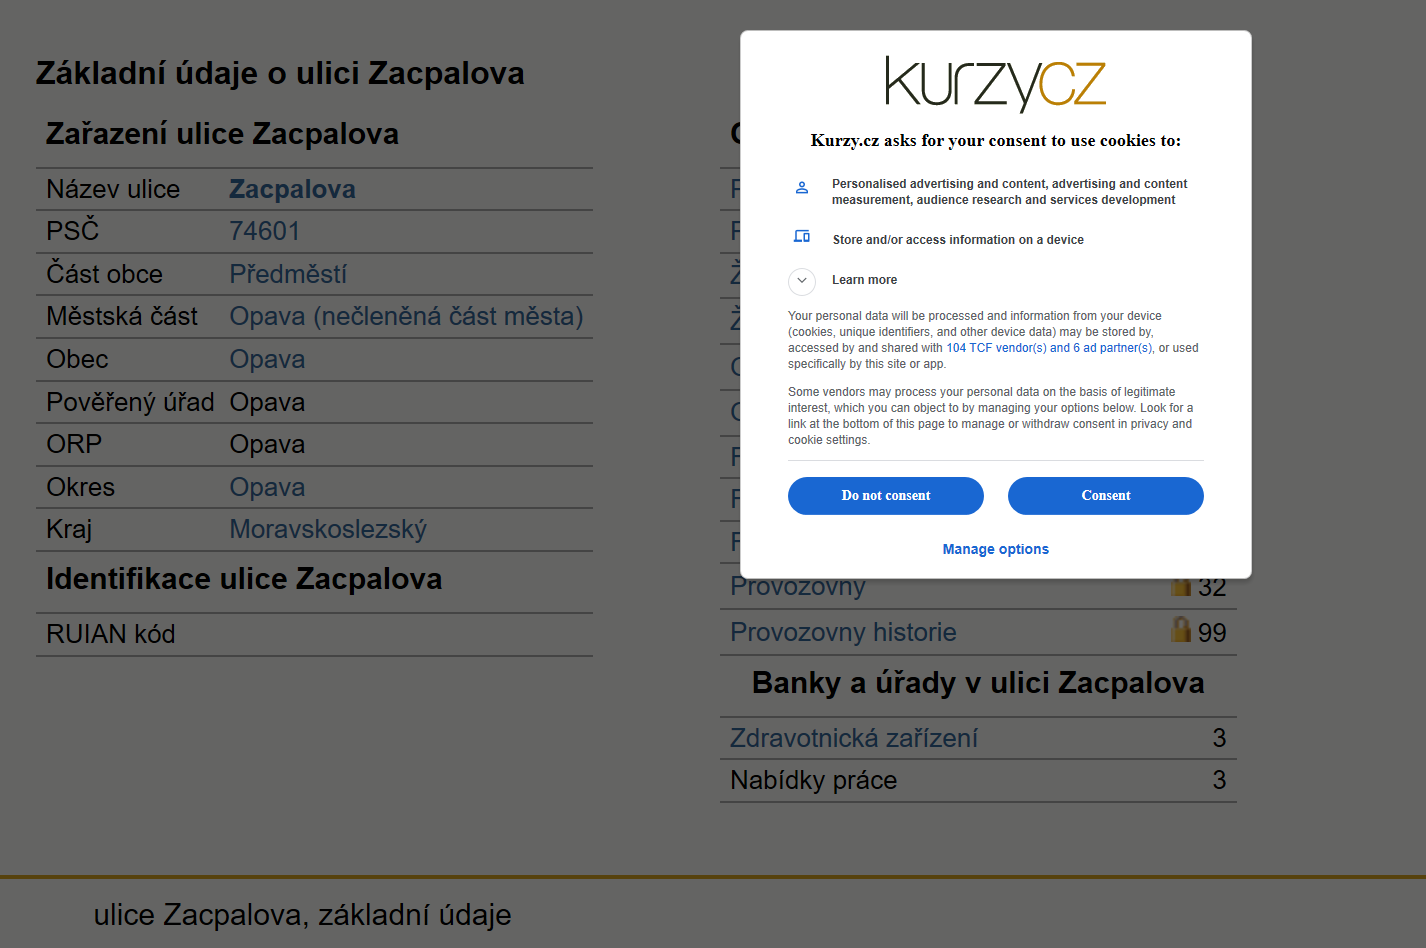1426x948 pixels.
Task: Open the Moravskoslezský region link
Action: [x=328, y=529]
